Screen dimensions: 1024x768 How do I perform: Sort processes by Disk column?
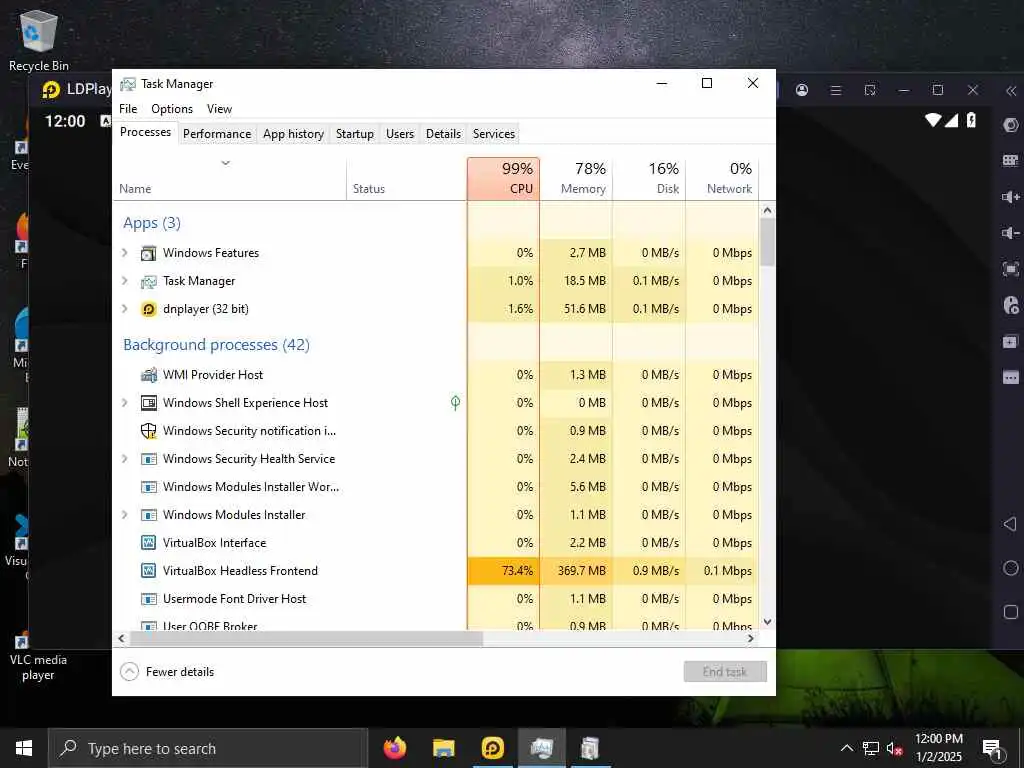click(649, 178)
